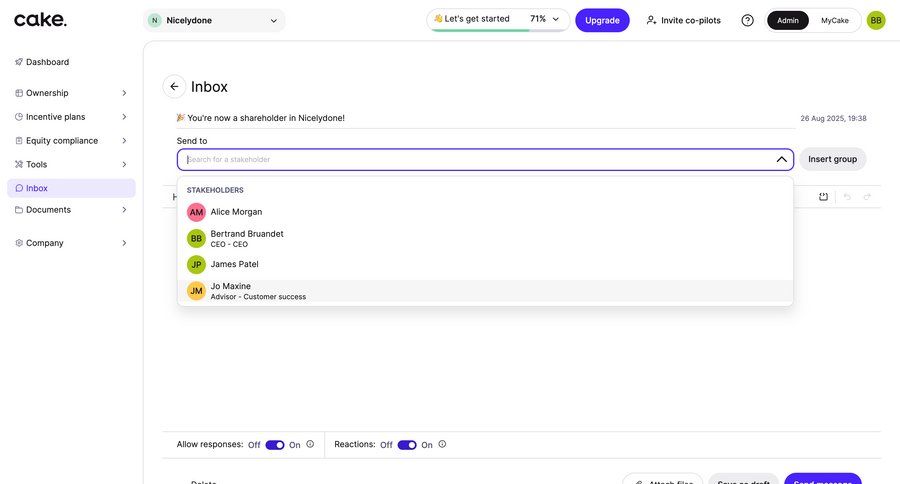This screenshot has width=900, height=484.
Task: Click the back arrow next to Inbox
Action: tap(174, 87)
